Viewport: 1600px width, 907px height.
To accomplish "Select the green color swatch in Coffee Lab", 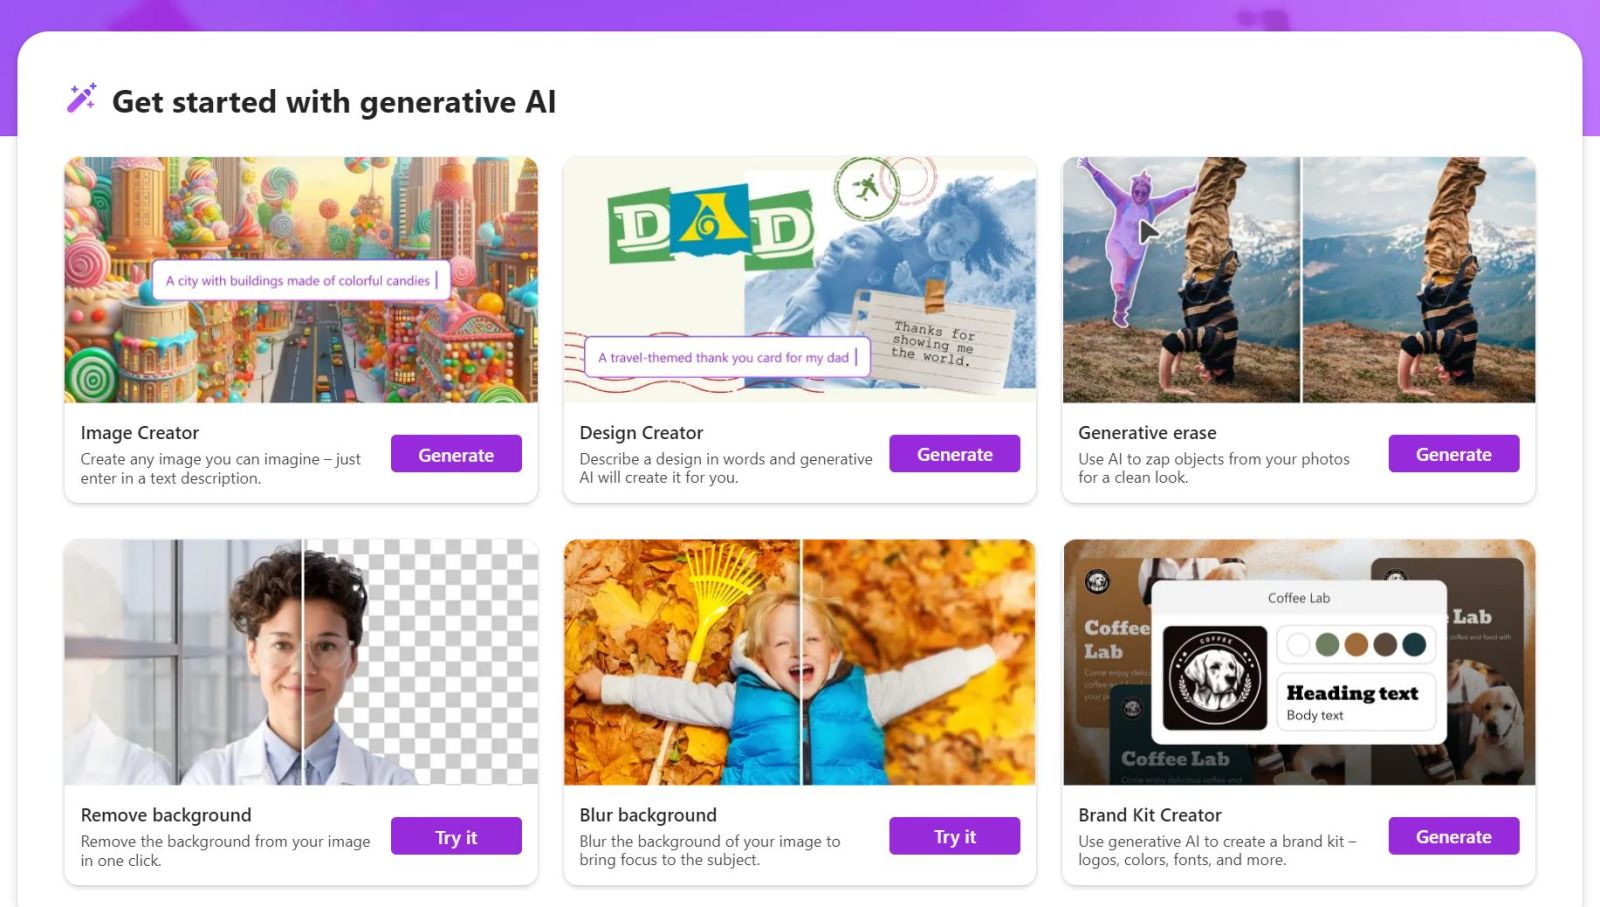I will click(1327, 645).
